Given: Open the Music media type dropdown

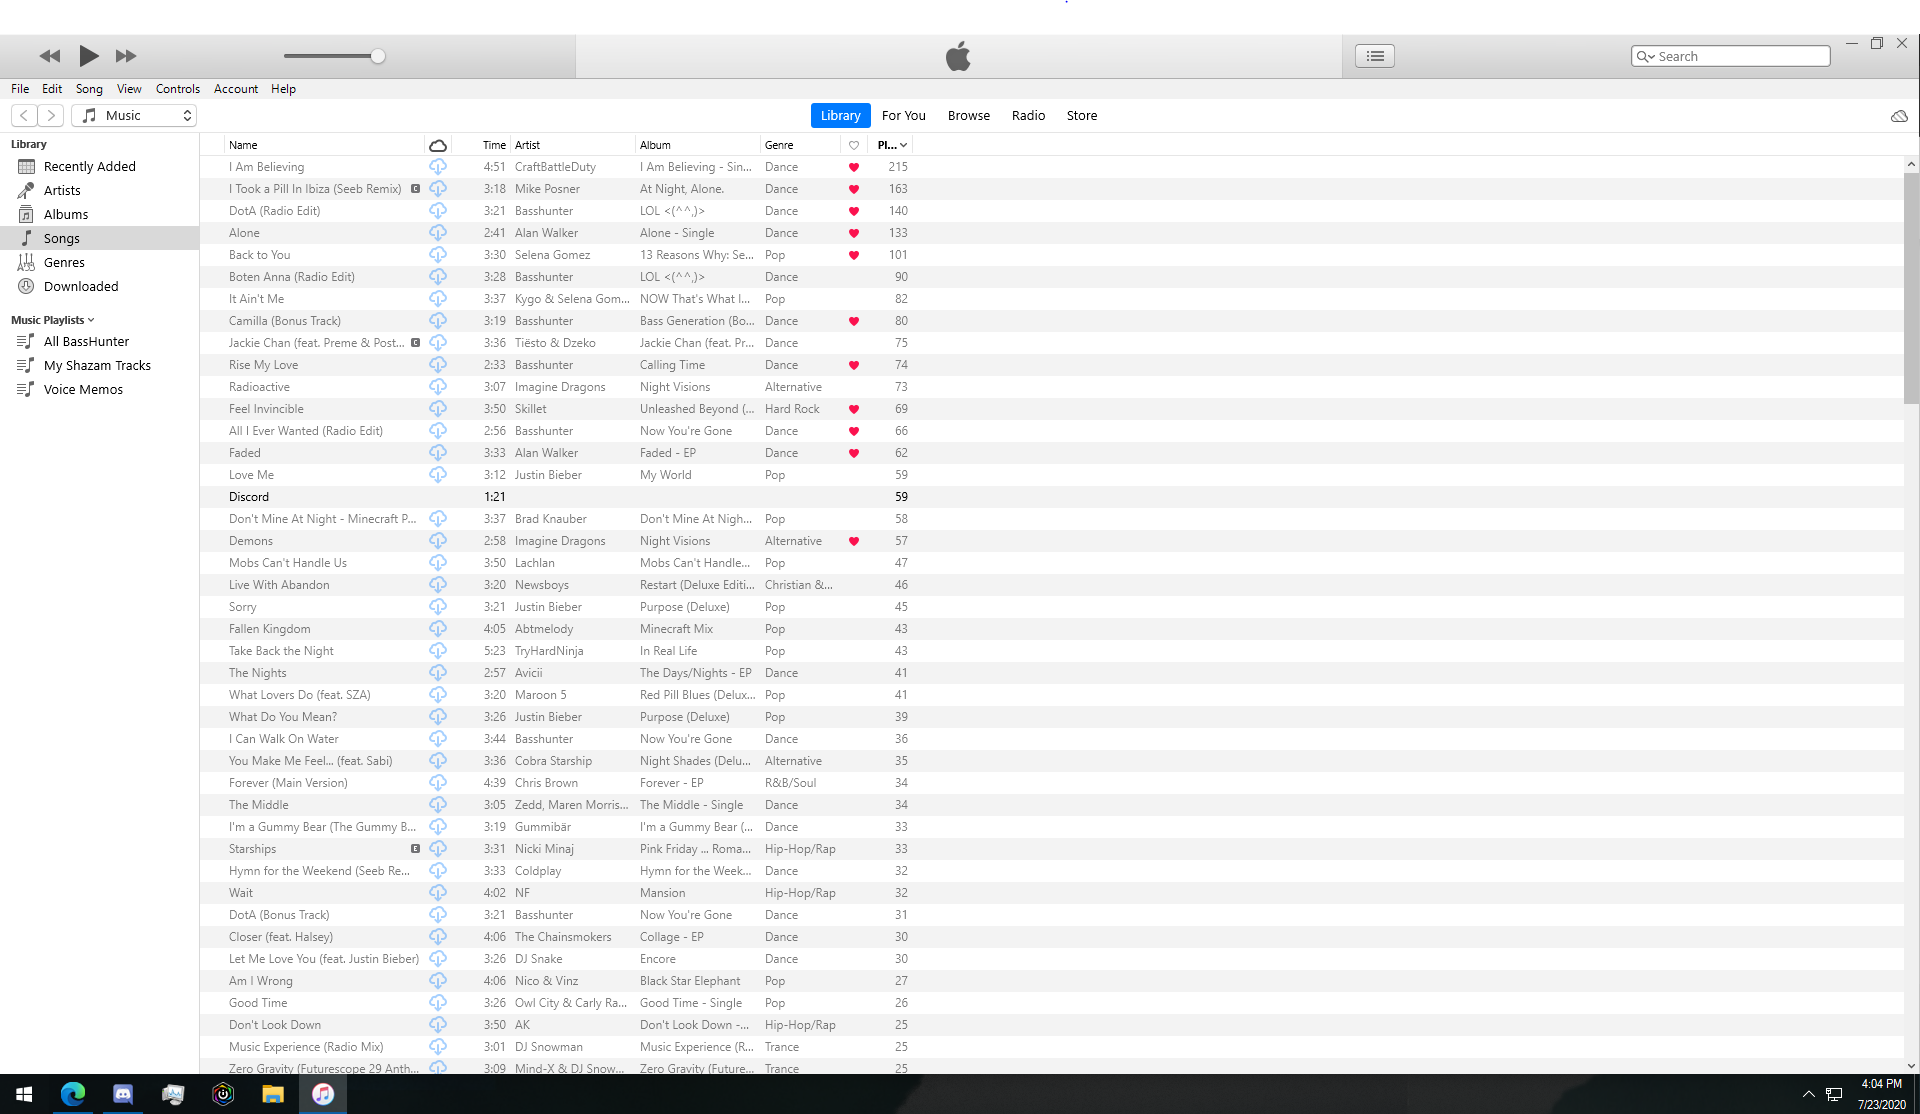Looking at the screenshot, I should [x=134, y=116].
